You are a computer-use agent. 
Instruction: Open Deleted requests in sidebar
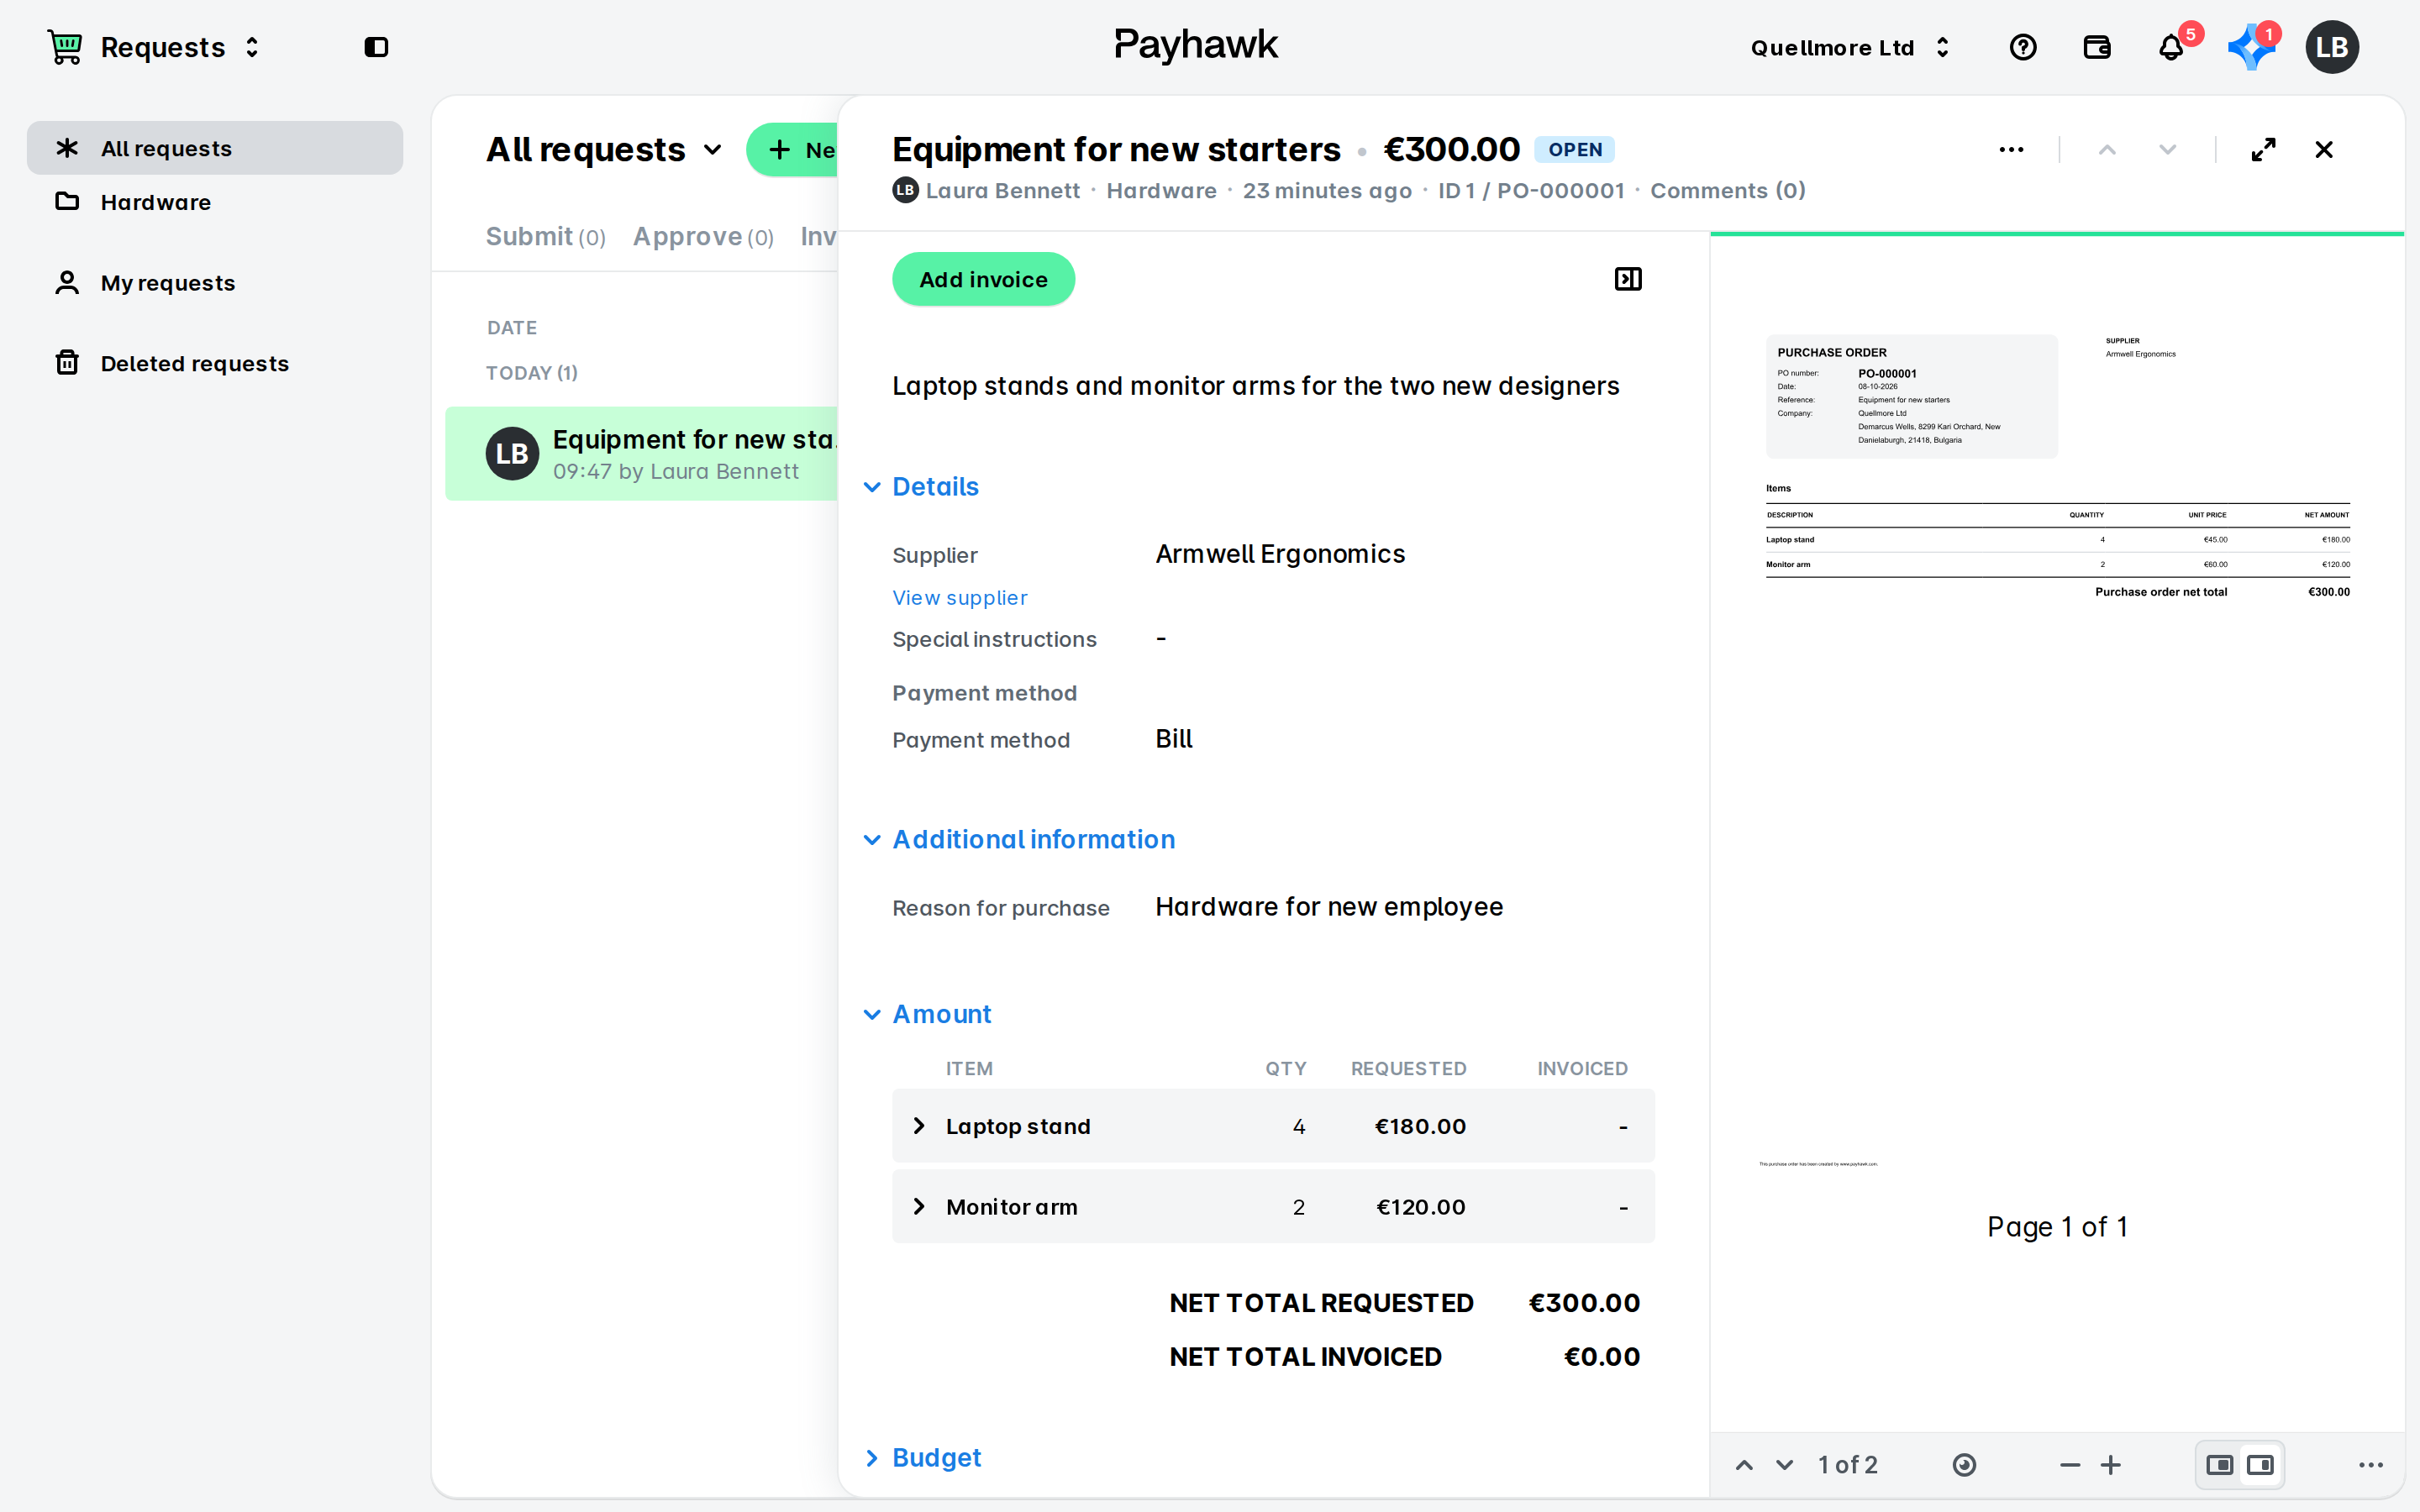[x=215, y=363]
